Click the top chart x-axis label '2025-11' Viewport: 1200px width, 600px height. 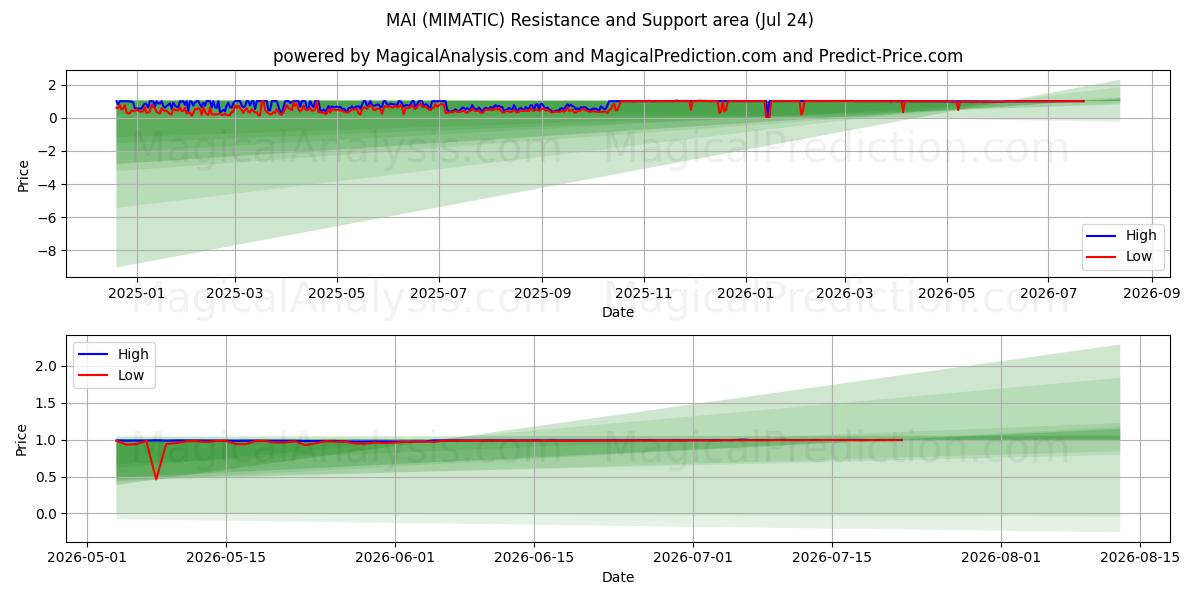pos(644,293)
